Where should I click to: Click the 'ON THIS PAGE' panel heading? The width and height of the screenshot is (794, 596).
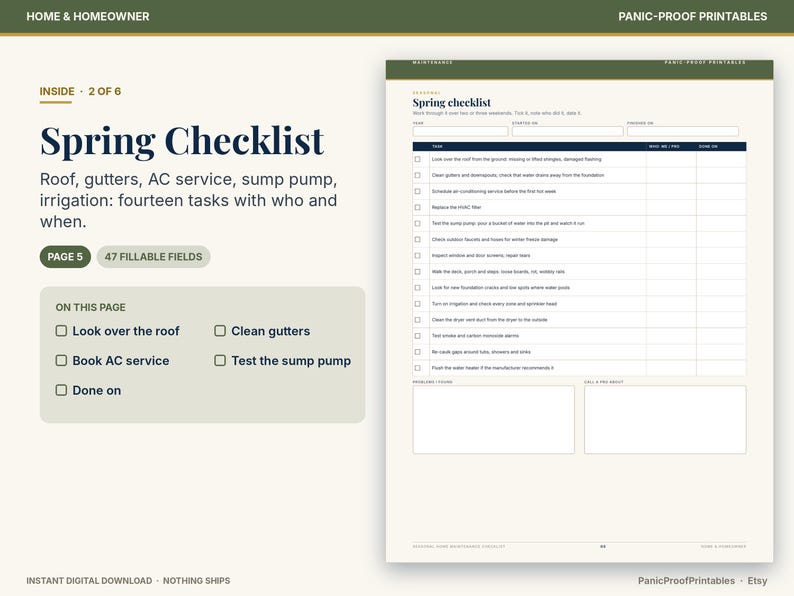[91, 307]
